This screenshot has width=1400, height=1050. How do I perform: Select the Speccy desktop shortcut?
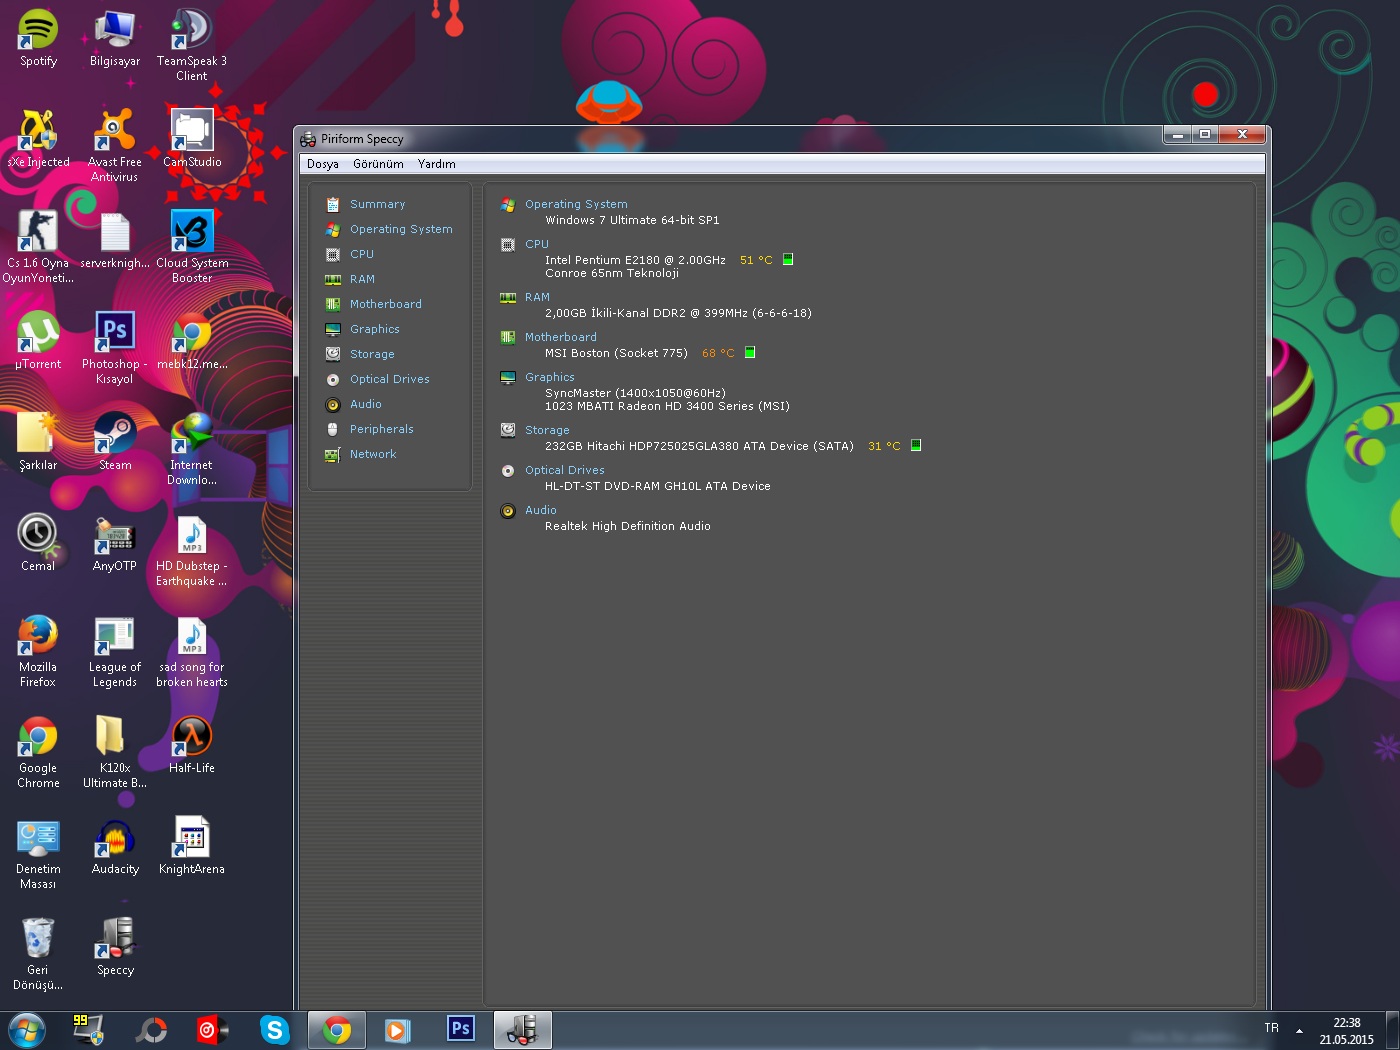coord(114,947)
